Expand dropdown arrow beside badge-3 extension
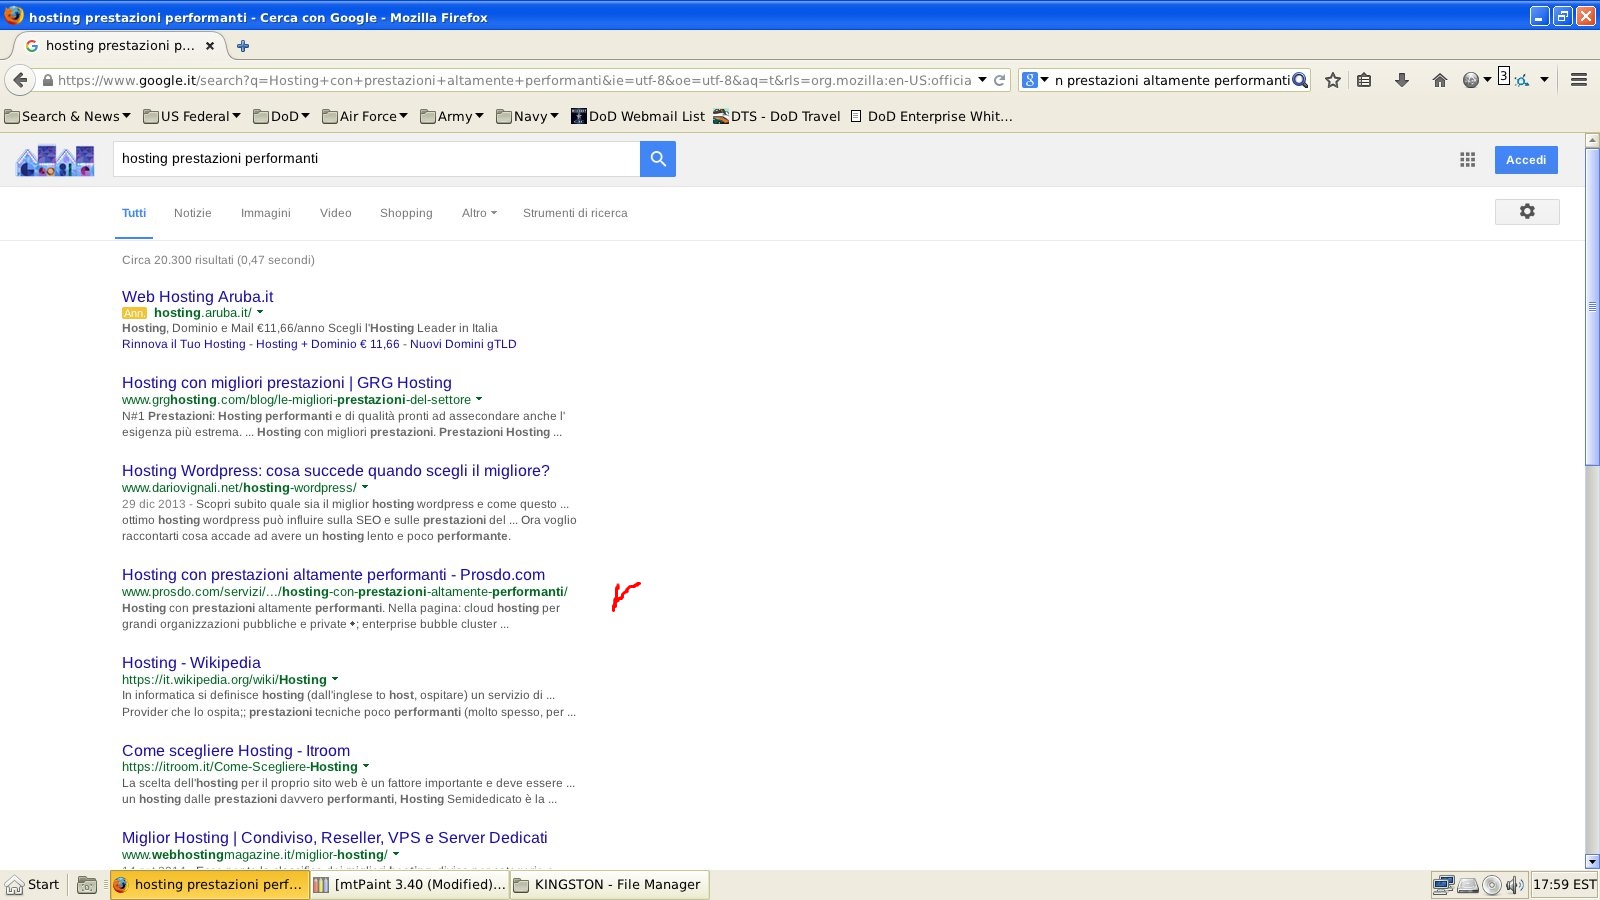The width and height of the screenshot is (1600, 900). coord(1544,80)
